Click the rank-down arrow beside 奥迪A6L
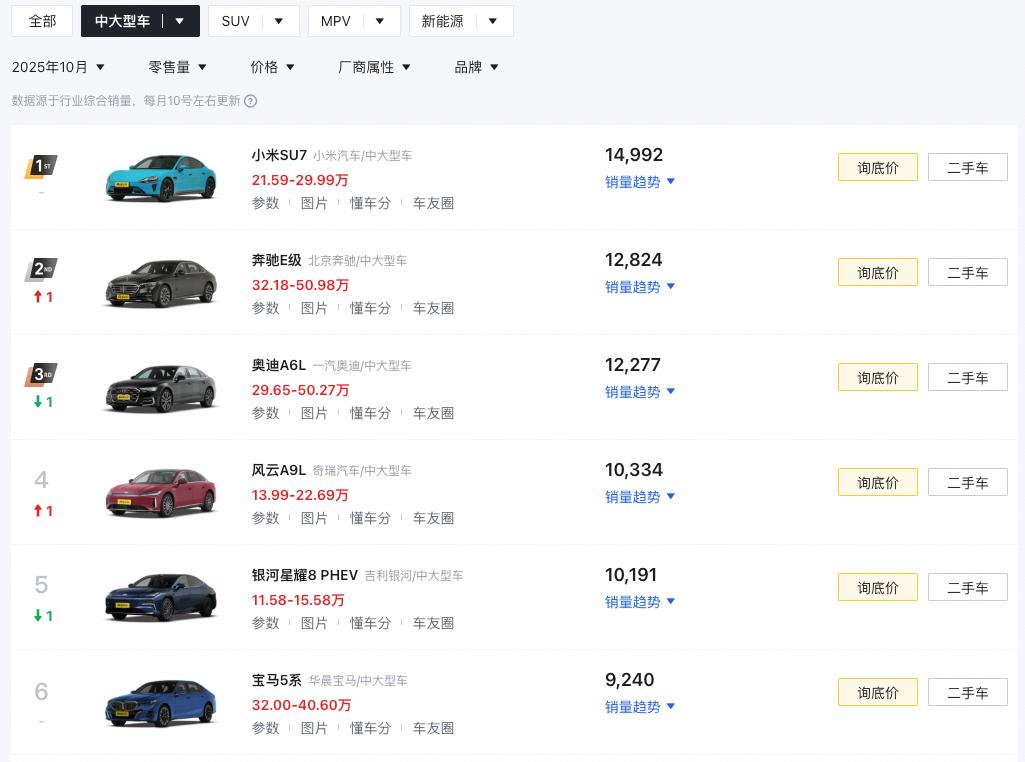The width and height of the screenshot is (1025, 762). tap(43, 402)
